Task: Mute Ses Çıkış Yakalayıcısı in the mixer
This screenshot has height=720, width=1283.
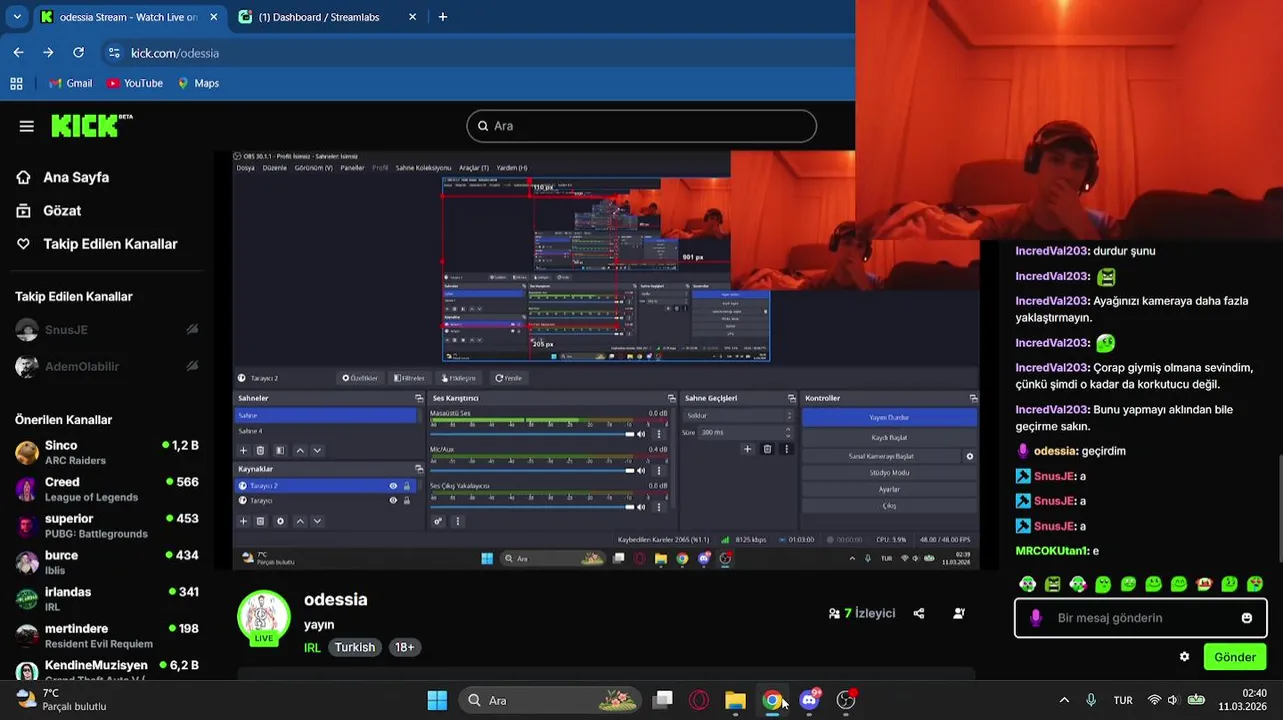Action: [x=643, y=506]
